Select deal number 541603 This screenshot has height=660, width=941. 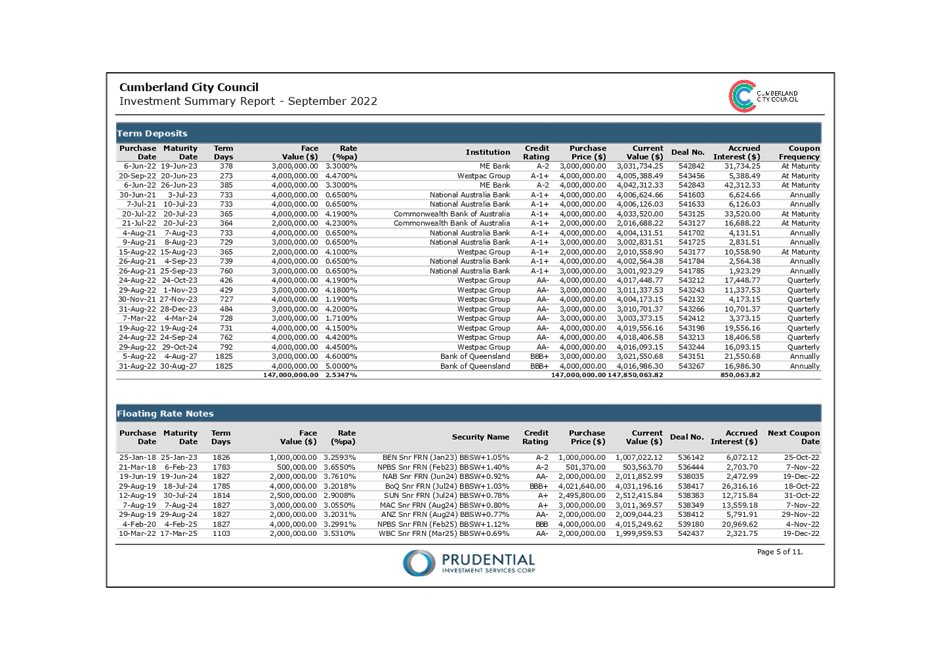(x=691, y=195)
